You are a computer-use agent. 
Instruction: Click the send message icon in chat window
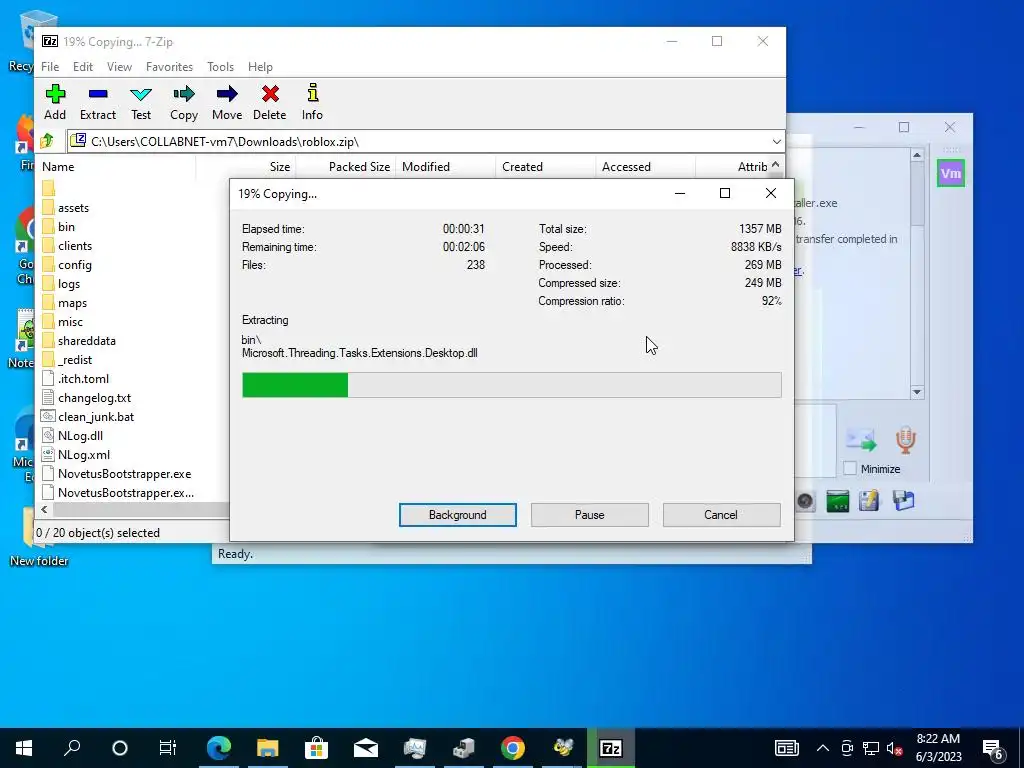861,440
